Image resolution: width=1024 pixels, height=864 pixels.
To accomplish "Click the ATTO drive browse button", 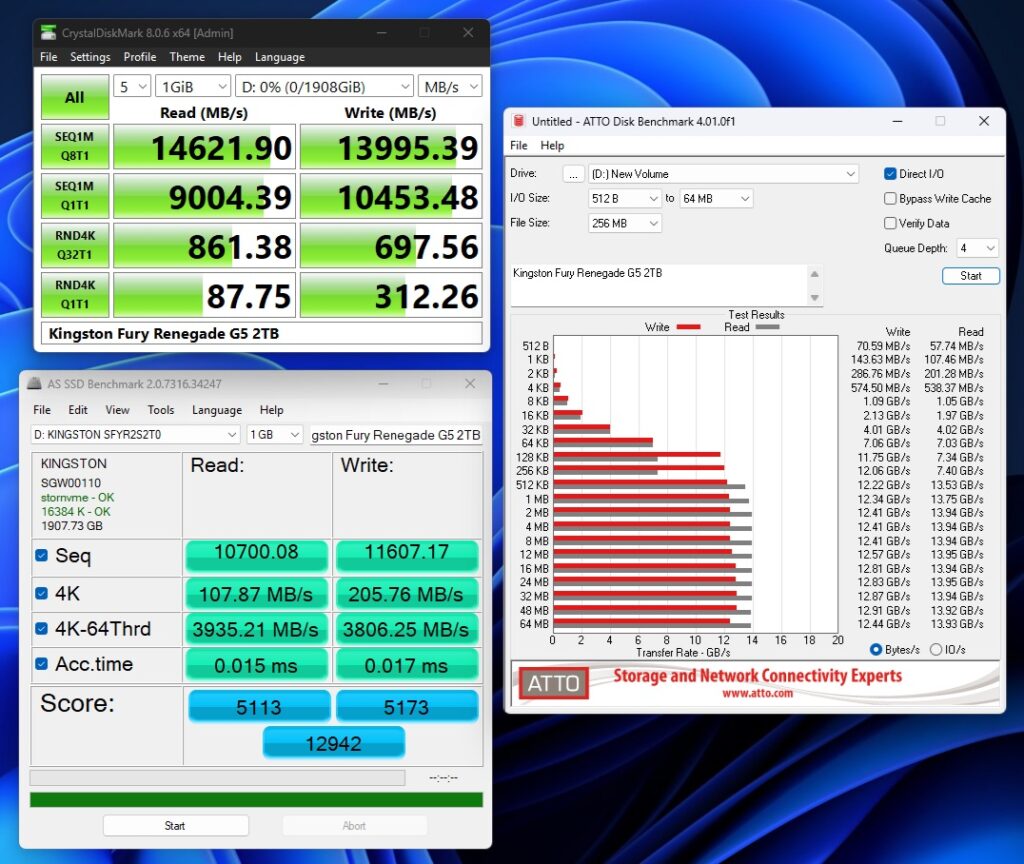I will pos(573,174).
